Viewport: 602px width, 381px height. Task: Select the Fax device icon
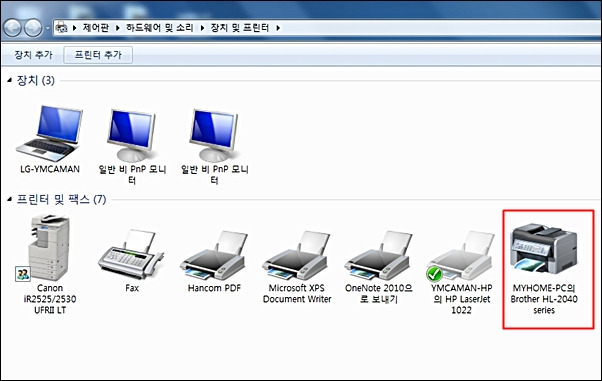[131, 254]
